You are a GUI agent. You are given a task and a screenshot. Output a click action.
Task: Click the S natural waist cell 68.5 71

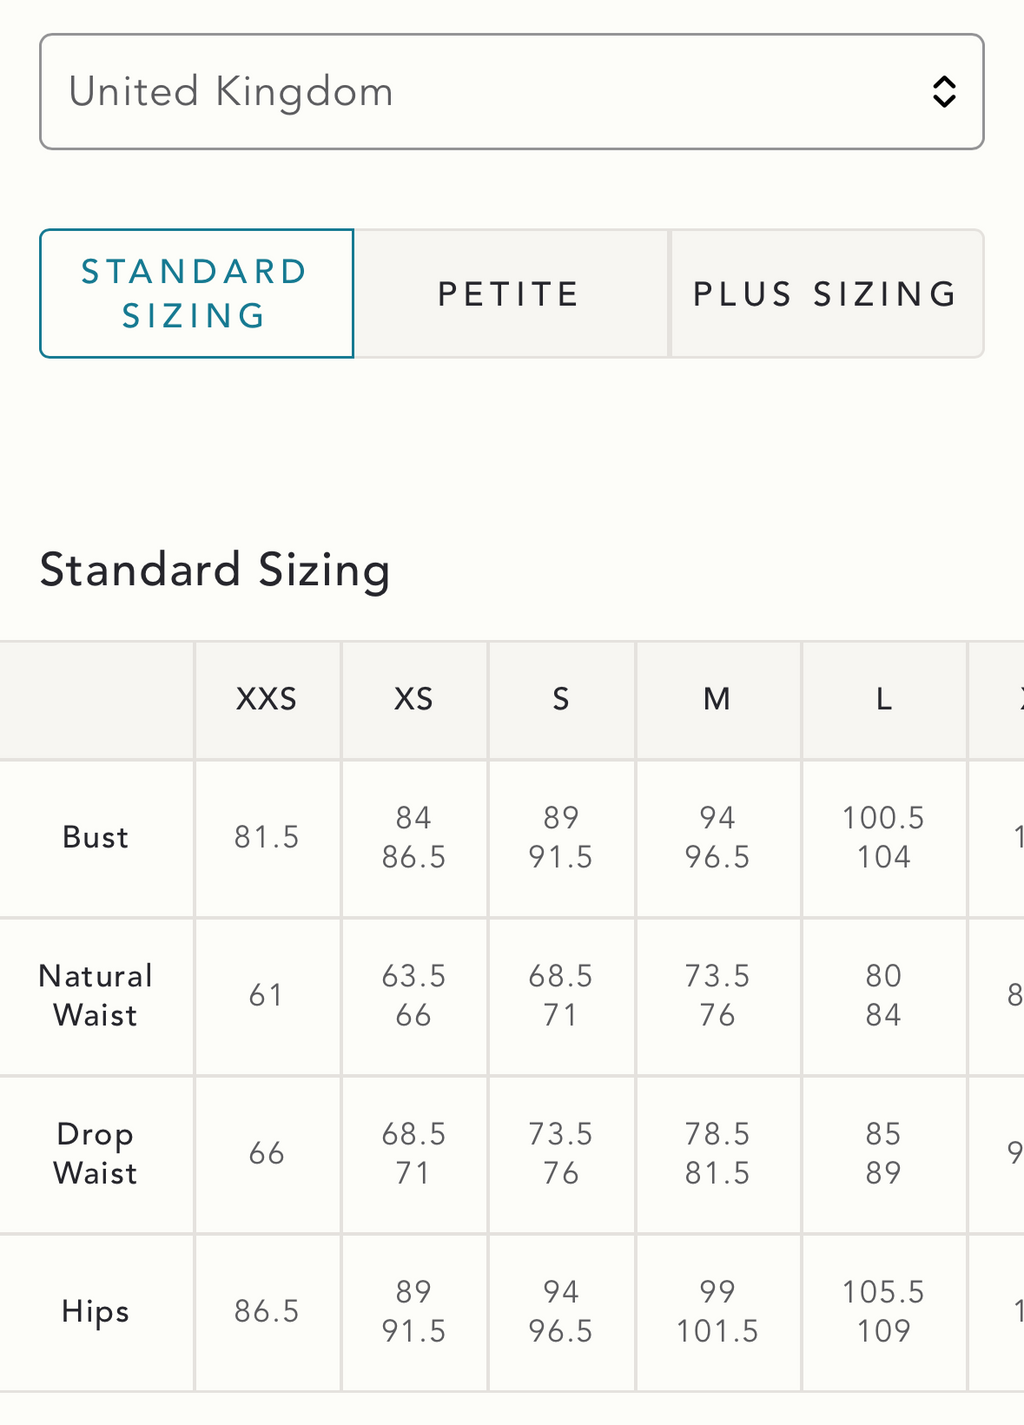click(x=561, y=996)
